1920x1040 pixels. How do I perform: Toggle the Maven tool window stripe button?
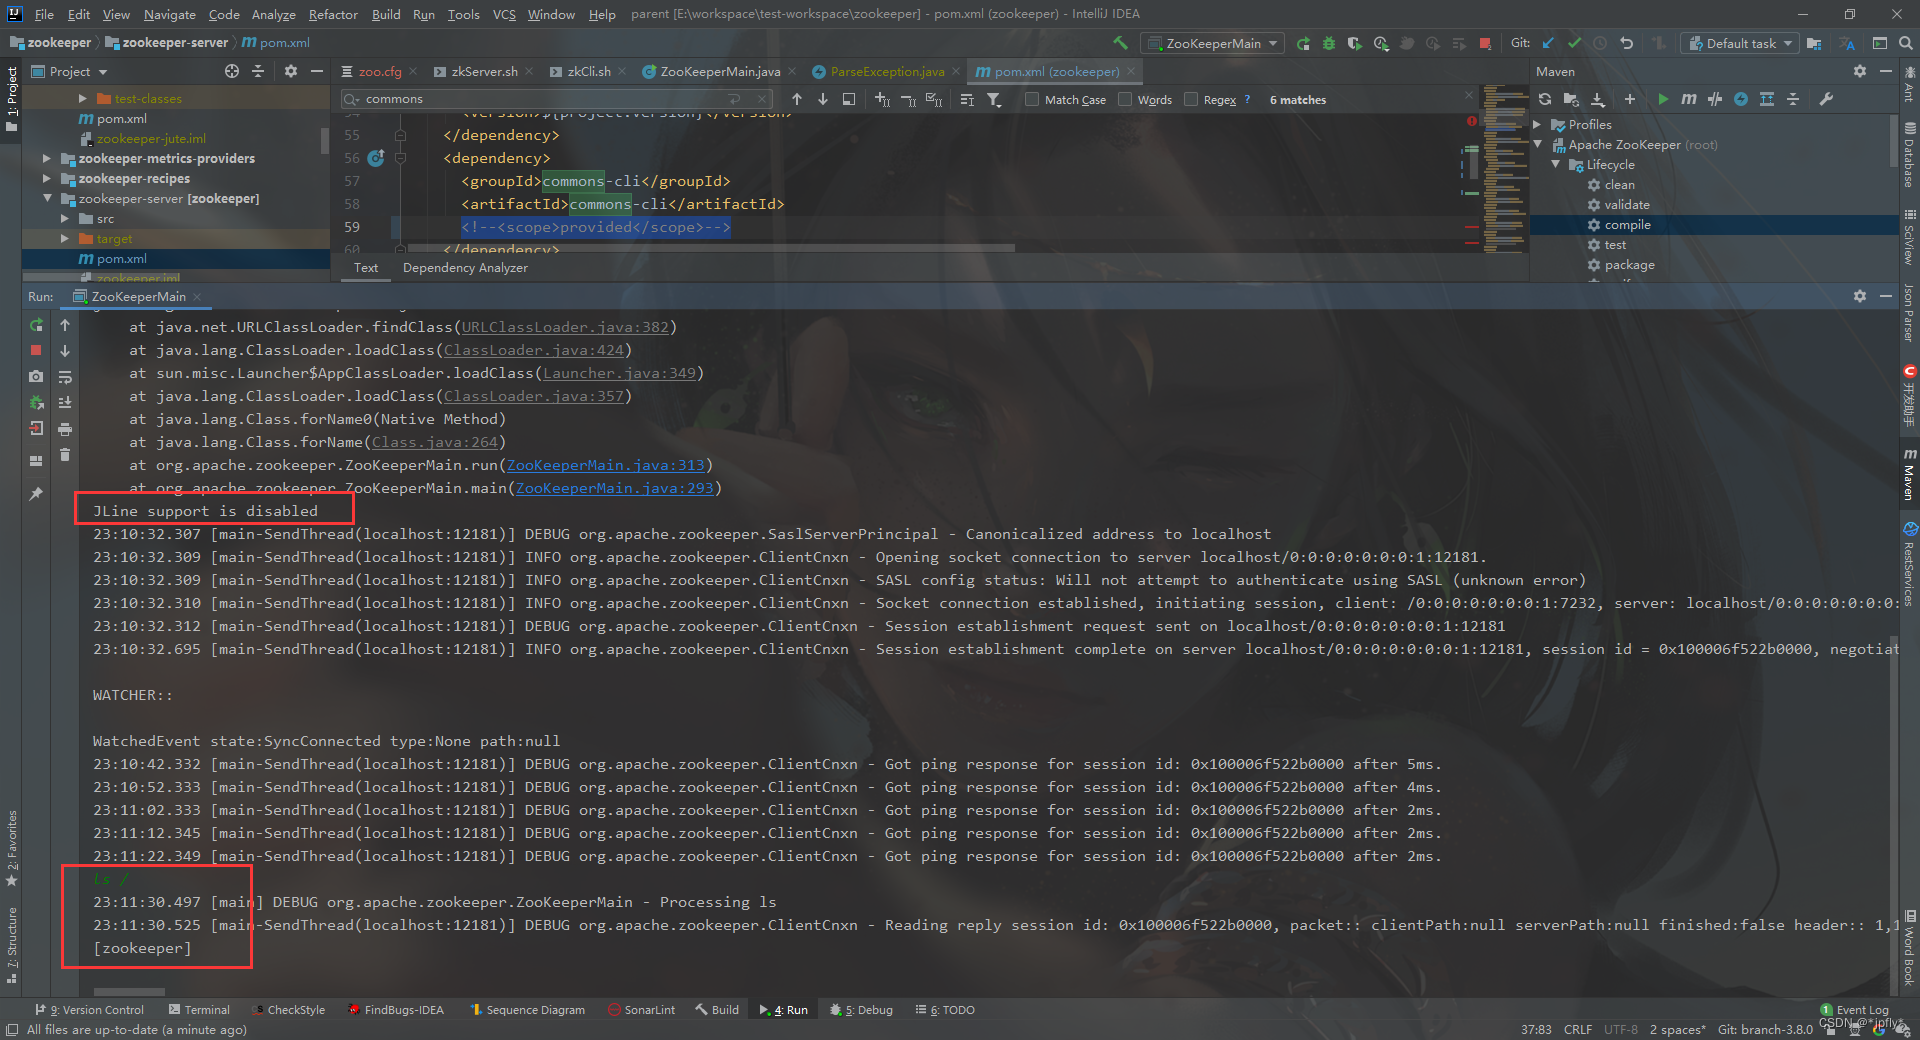pos(1909,475)
